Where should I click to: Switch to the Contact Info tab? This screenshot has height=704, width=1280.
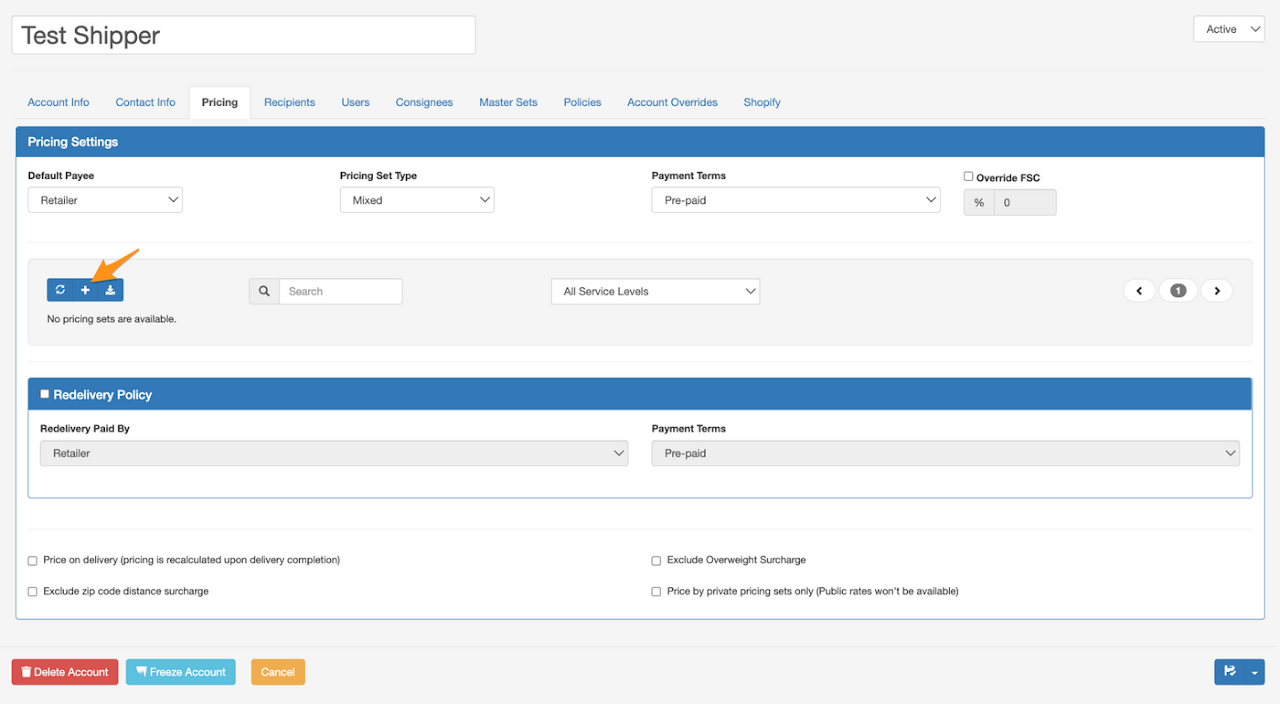click(x=145, y=102)
